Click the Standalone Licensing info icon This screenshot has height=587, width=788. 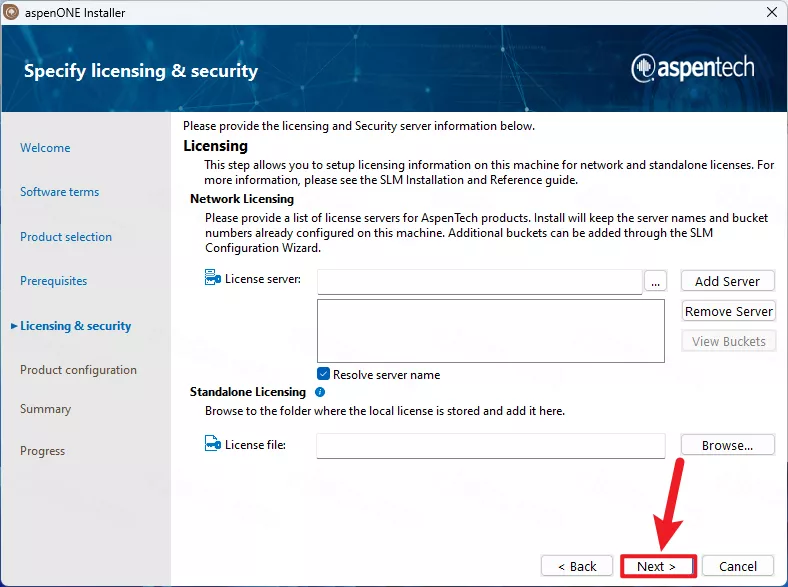pyautogui.click(x=320, y=393)
